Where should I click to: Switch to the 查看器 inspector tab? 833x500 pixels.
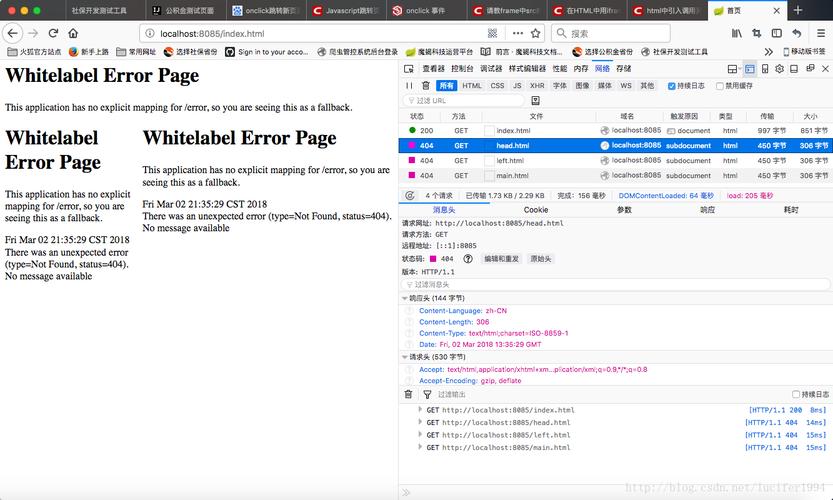click(x=434, y=69)
